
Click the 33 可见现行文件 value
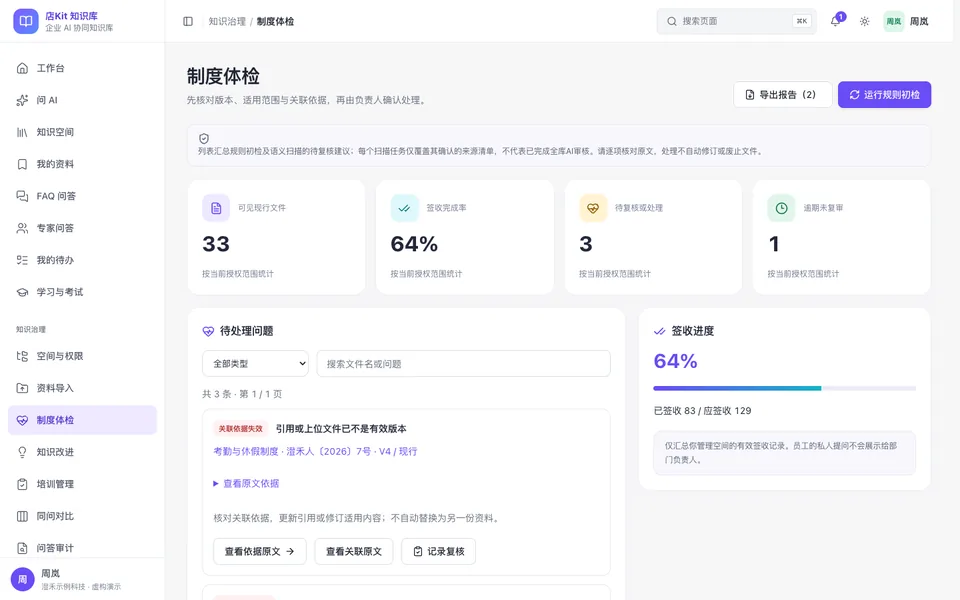pyautogui.click(x=216, y=244)
